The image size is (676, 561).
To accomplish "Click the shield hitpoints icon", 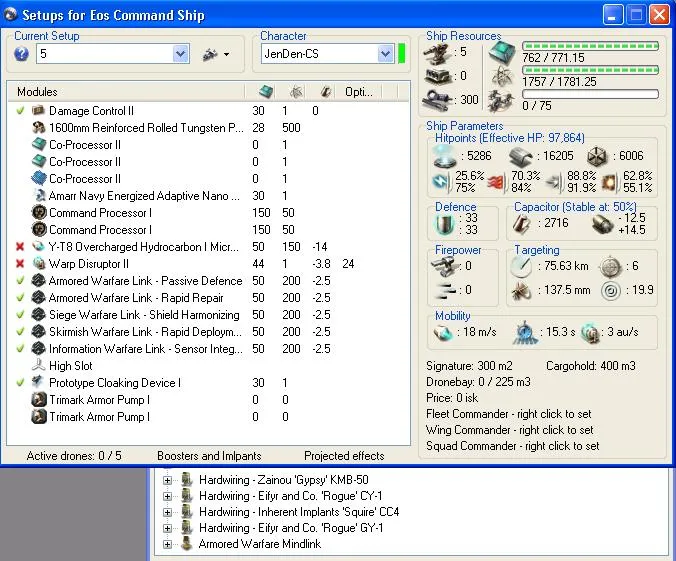I will point(445,156).
